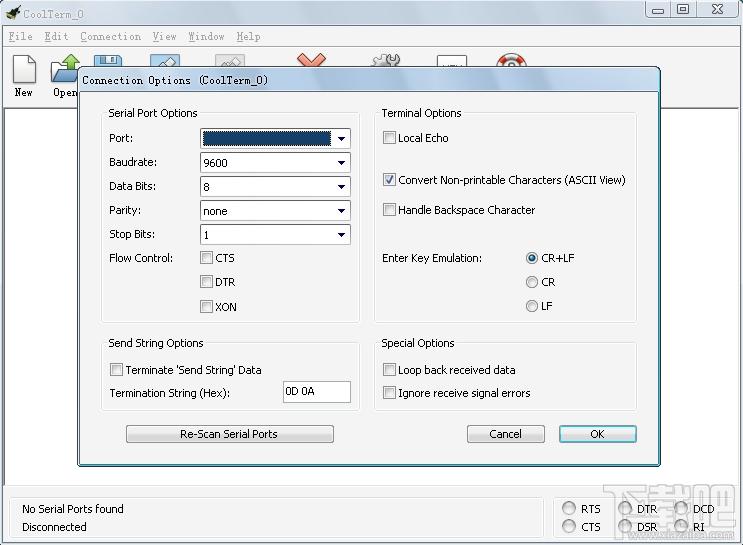This screenshot has width=743, height=545.
Task: Open the Port dropdown list
Action: (x=275, y=138)
